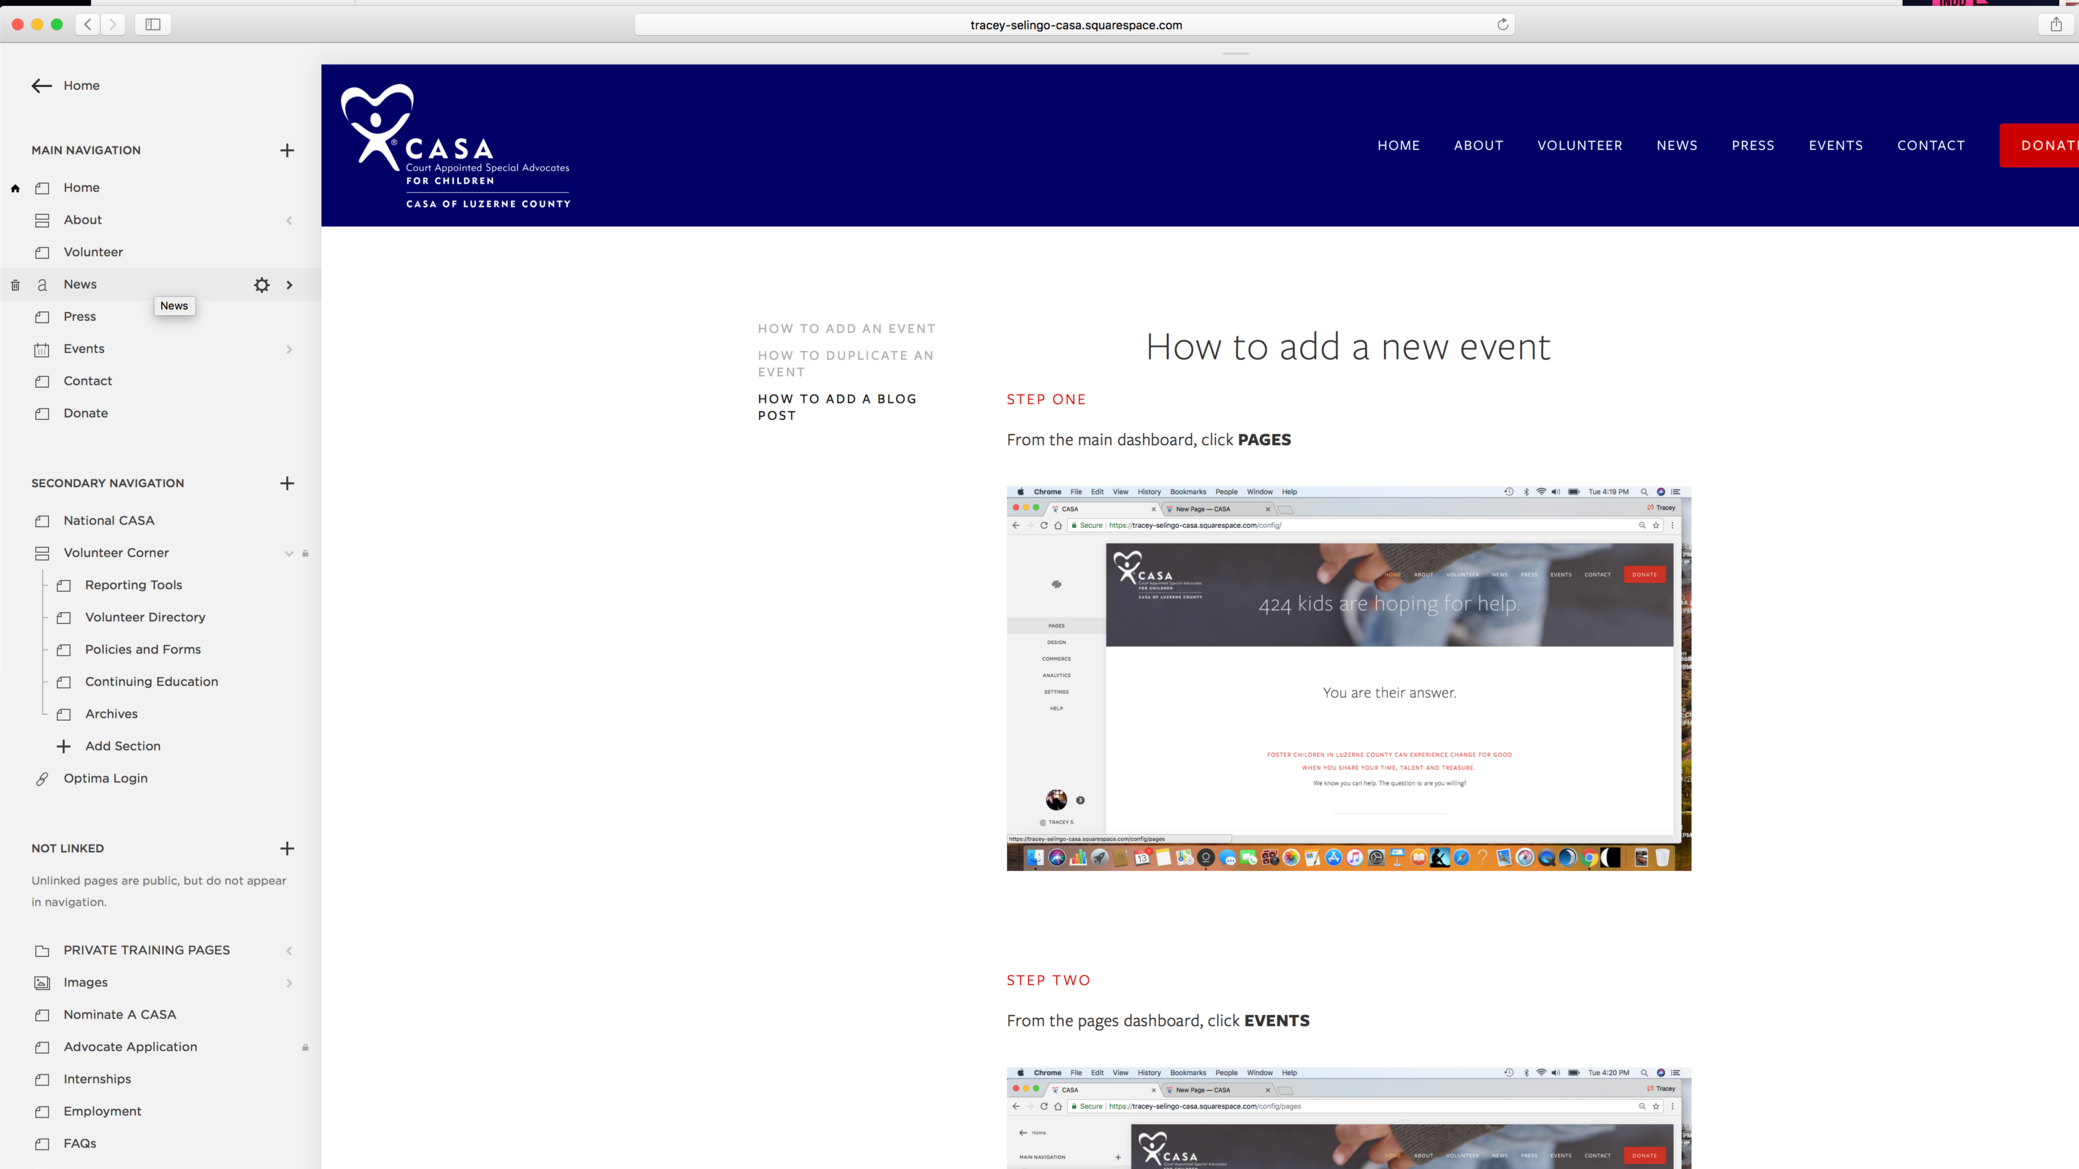The width and height of the screenshot is (2079, 1169).
Task: Open the Safari share button
Action: click(x=2056, y=24)
